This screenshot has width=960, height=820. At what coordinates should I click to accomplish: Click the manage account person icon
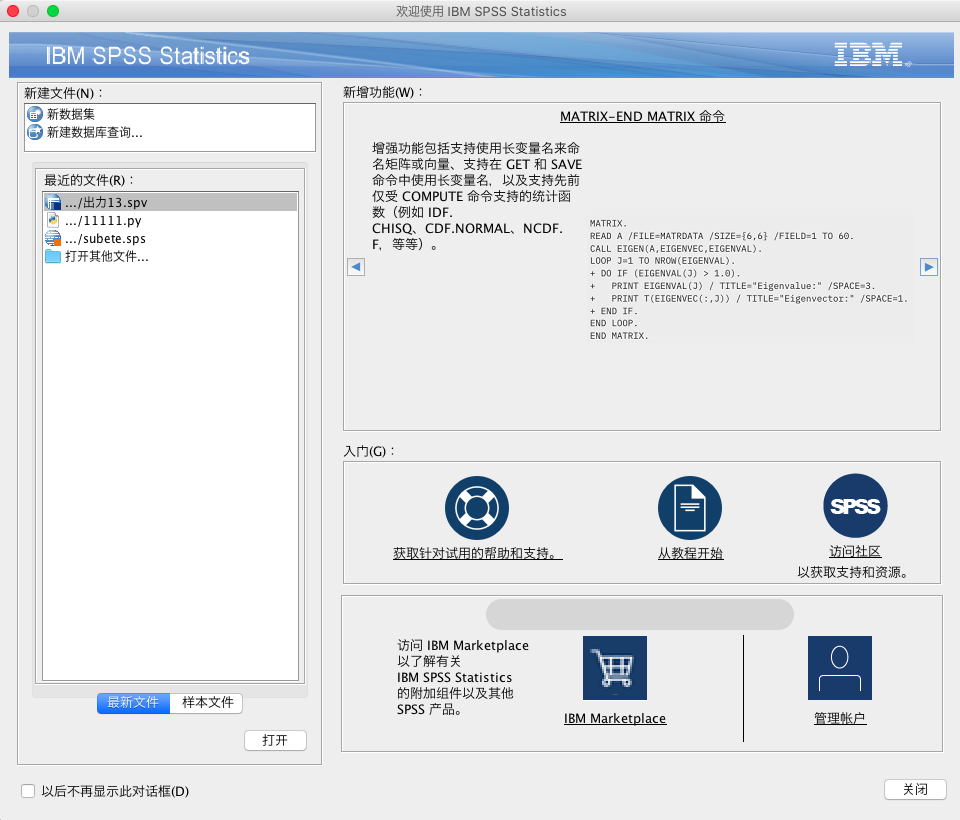click(839, 668)
